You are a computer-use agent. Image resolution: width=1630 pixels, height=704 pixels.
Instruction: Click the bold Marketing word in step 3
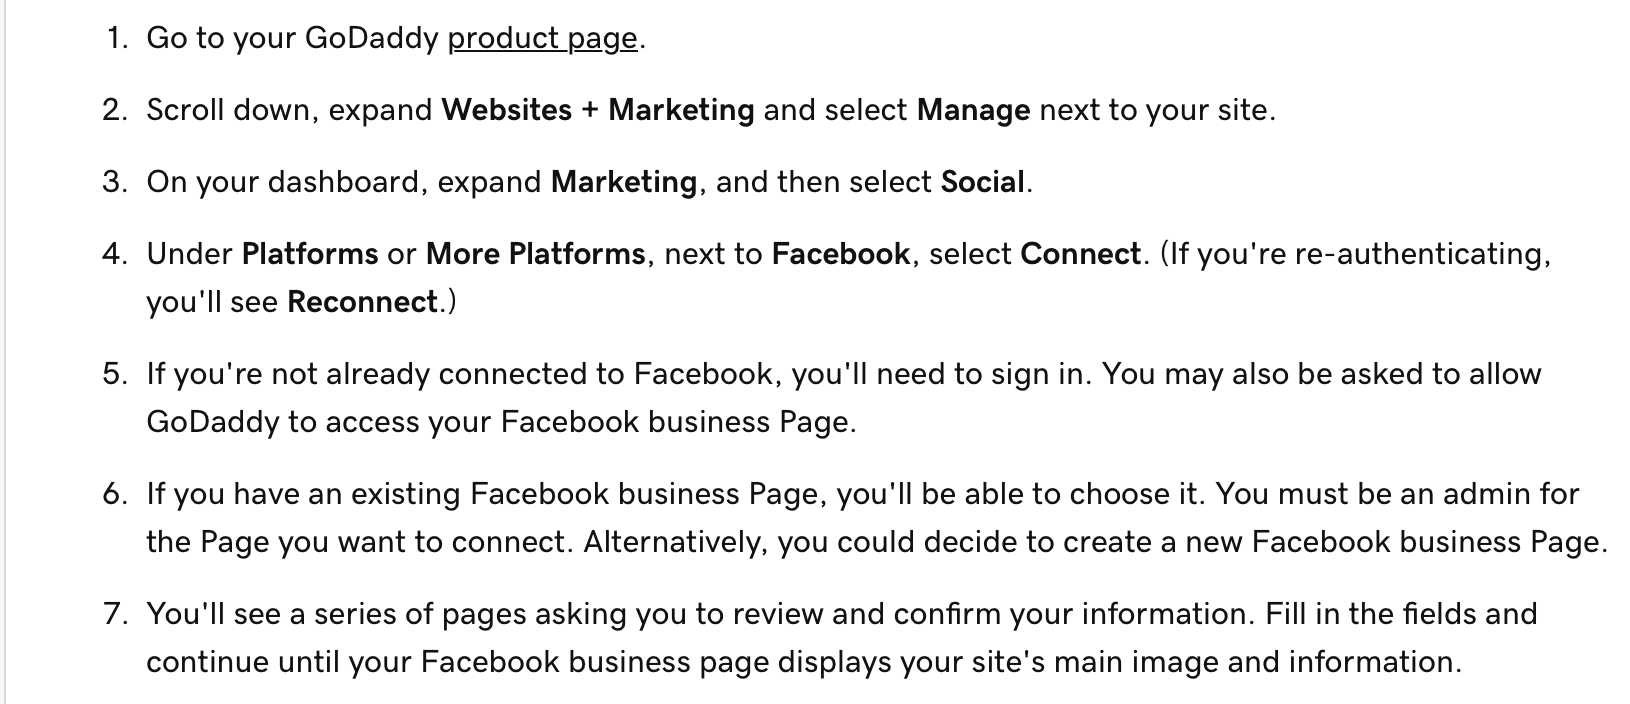tap(624, 182)
